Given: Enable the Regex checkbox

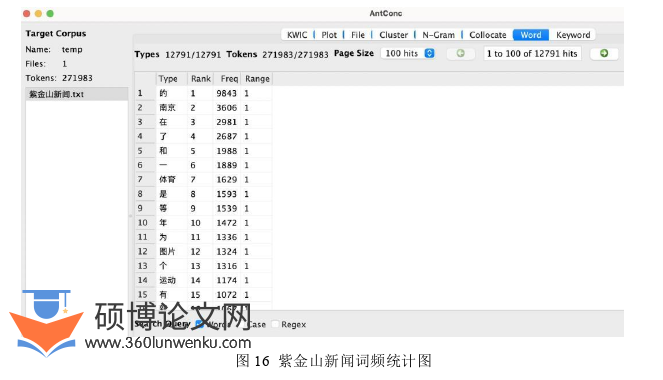Looking at the screenshot, I should 276,324.
